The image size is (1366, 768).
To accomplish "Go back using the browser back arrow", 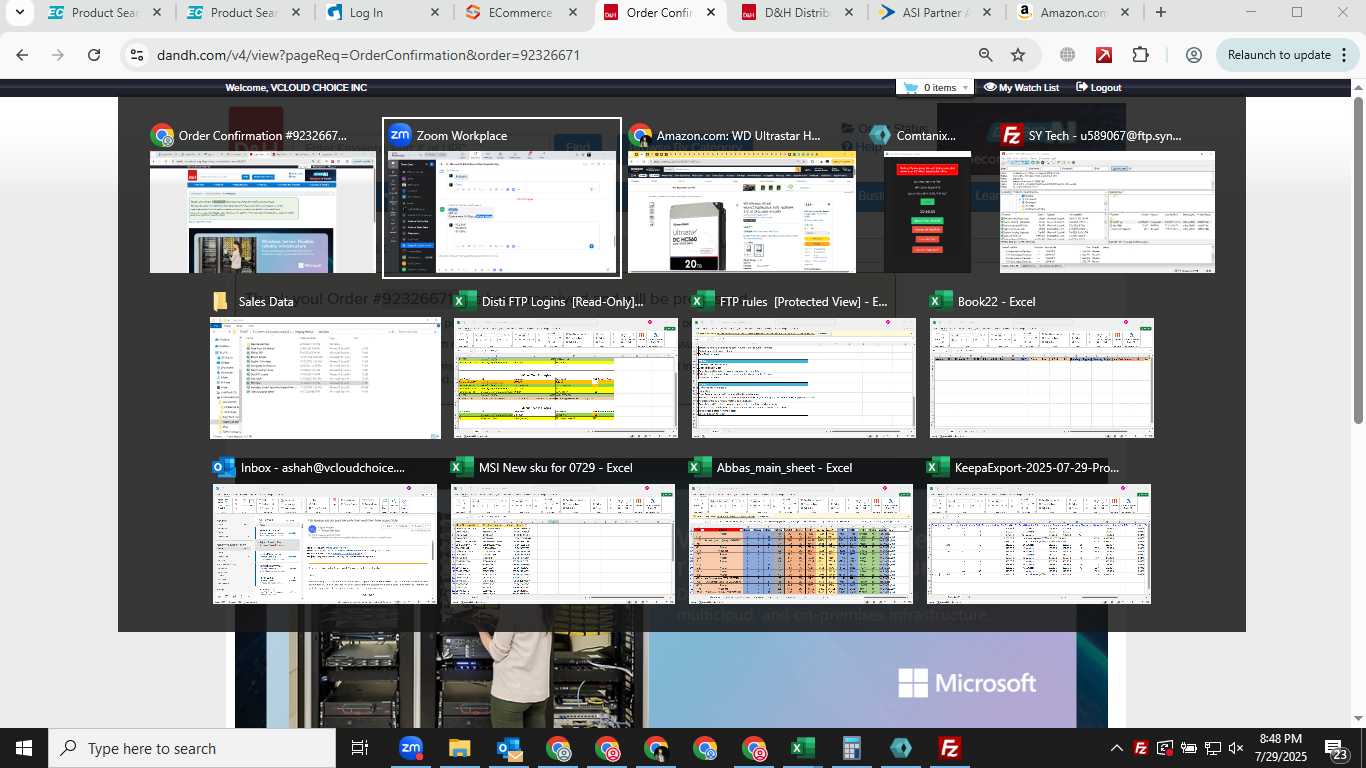I will 22,55.
